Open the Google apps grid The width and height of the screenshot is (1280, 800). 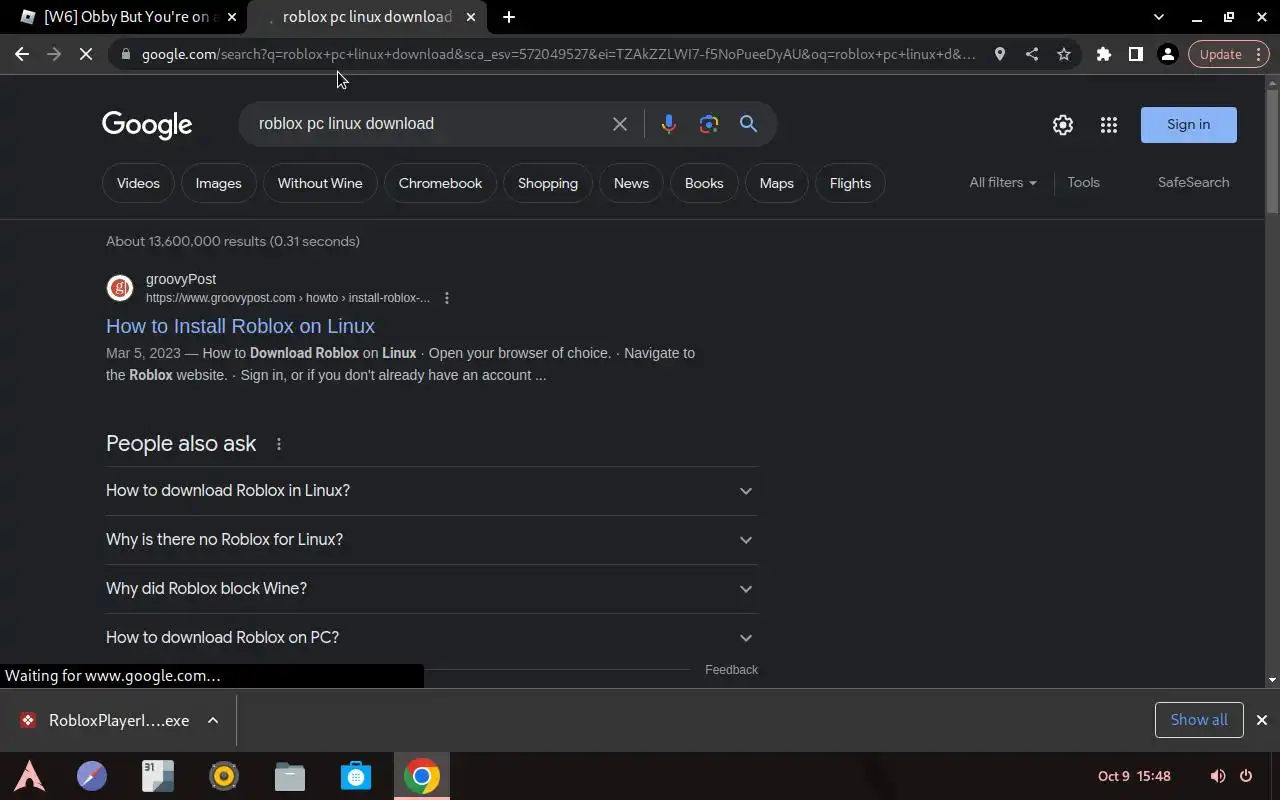(1108, 125)
